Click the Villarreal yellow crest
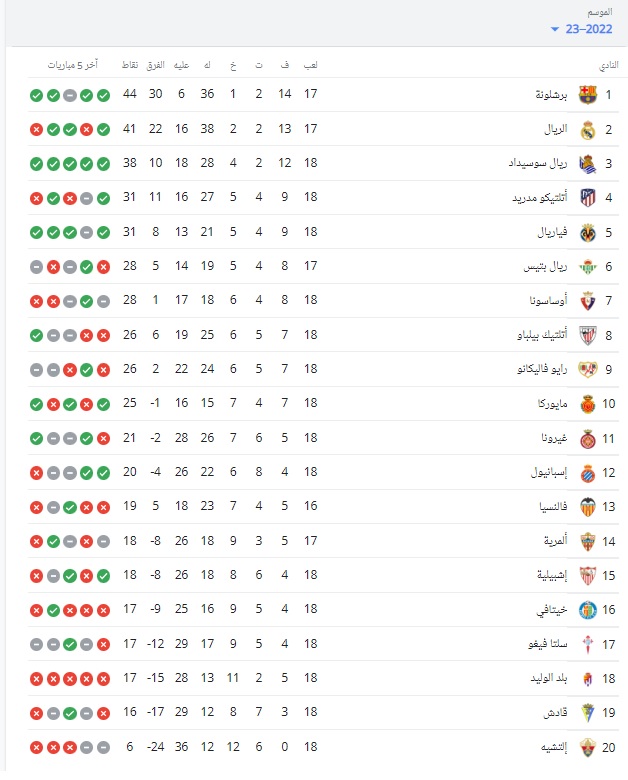 (588, 232)
